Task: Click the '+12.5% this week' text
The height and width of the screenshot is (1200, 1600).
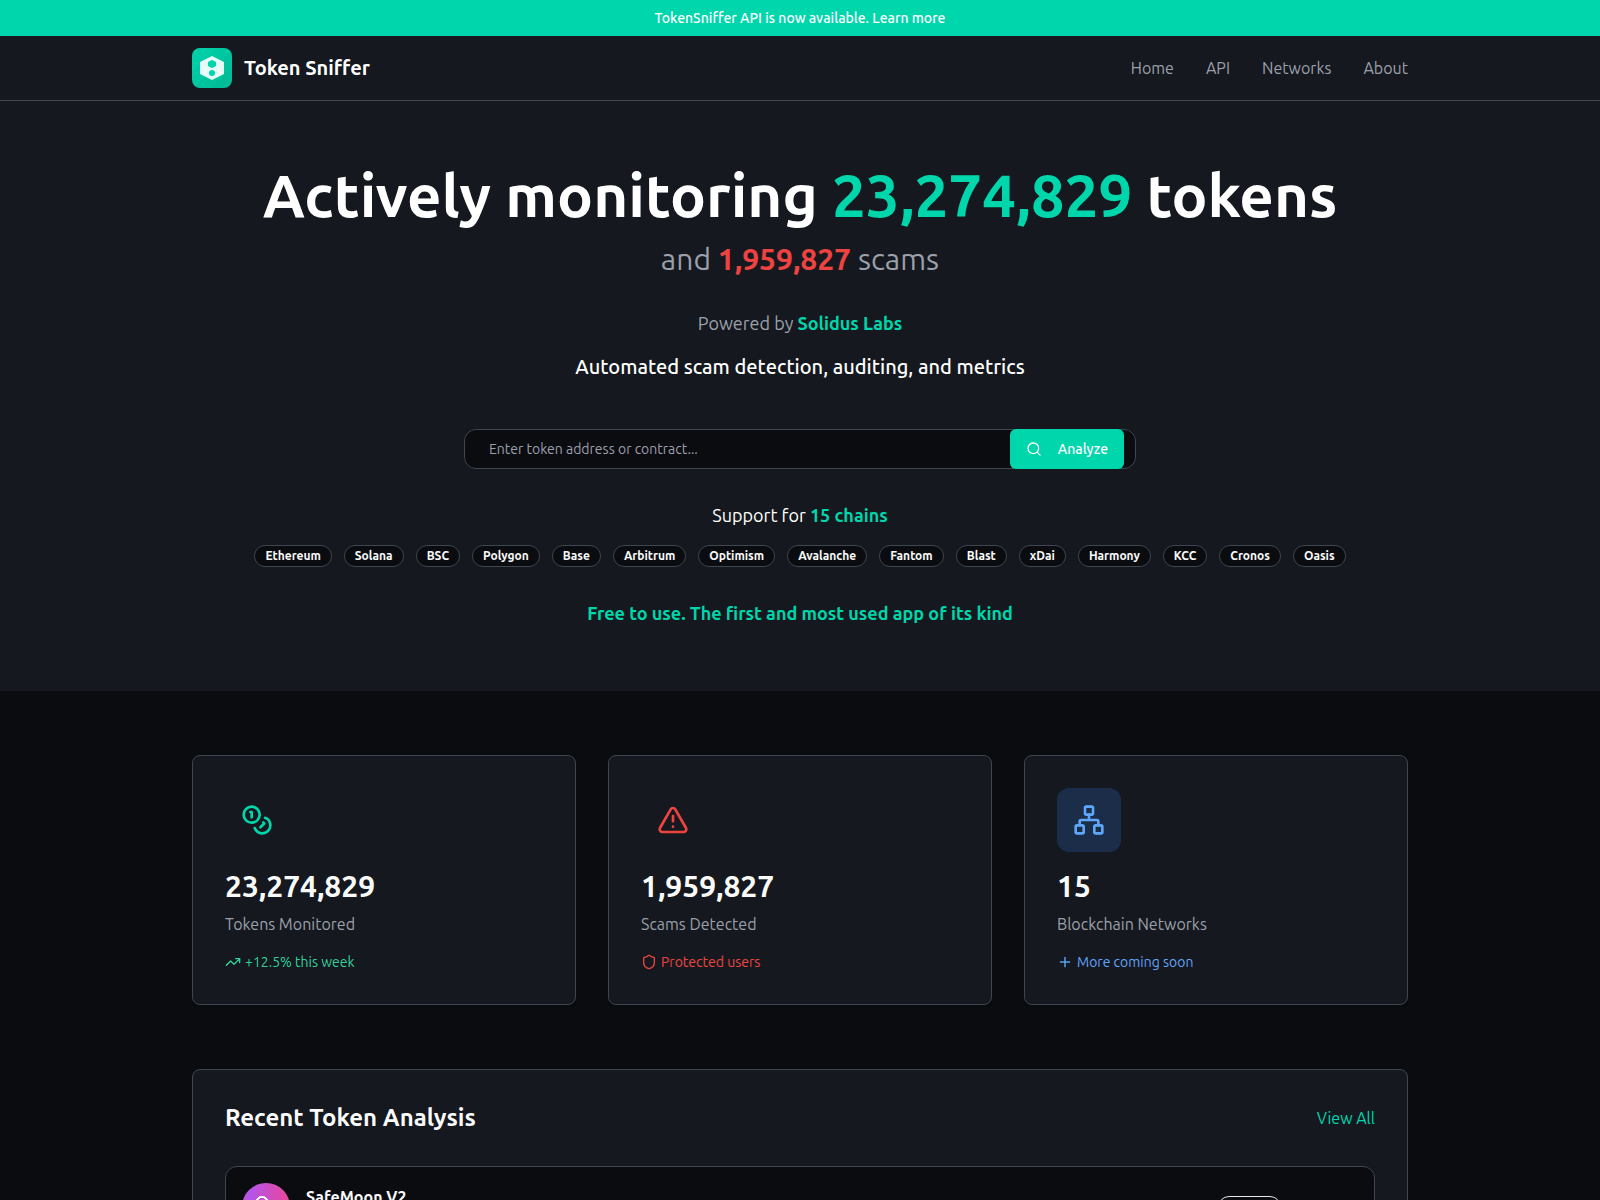Action: click(x=300, y=962)
